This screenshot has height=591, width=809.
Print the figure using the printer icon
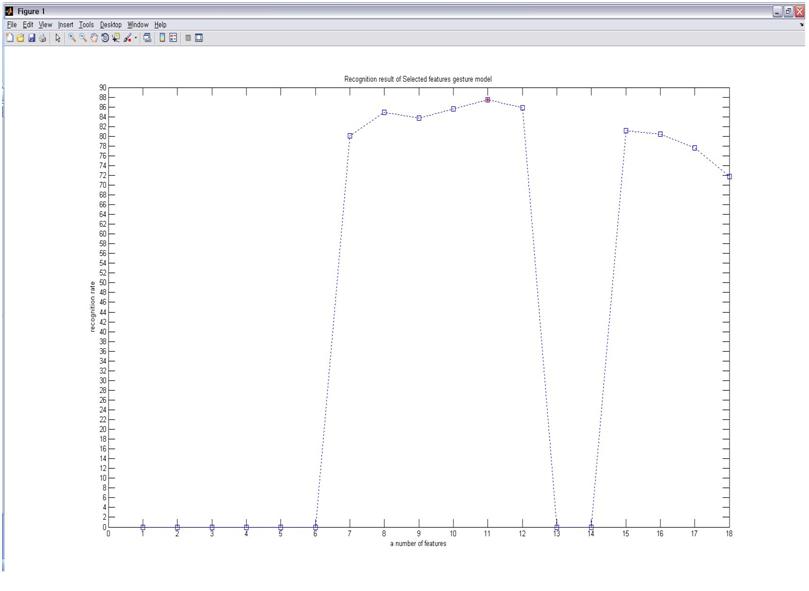coord(42,38)
